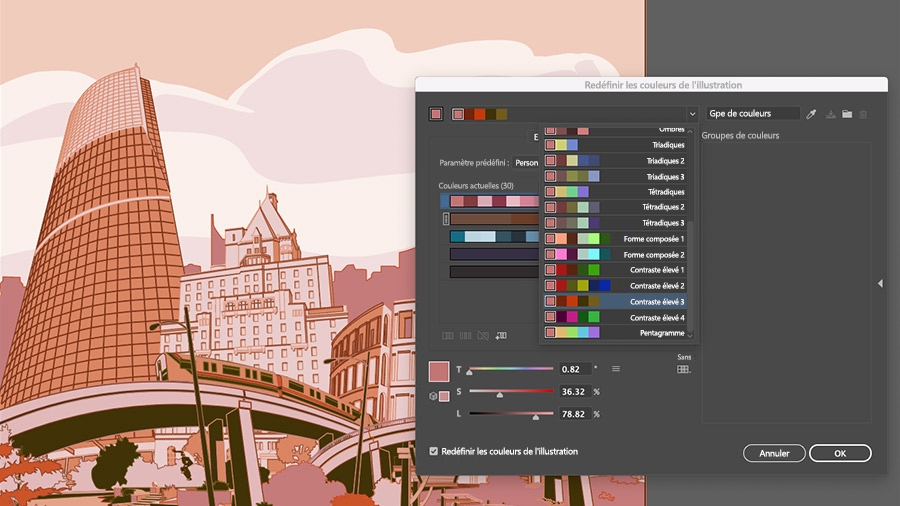Click the small in-gamut color swatch beside S
This screenshot has width=900, height=506.
pyautogui.click(x=444, y=396)
